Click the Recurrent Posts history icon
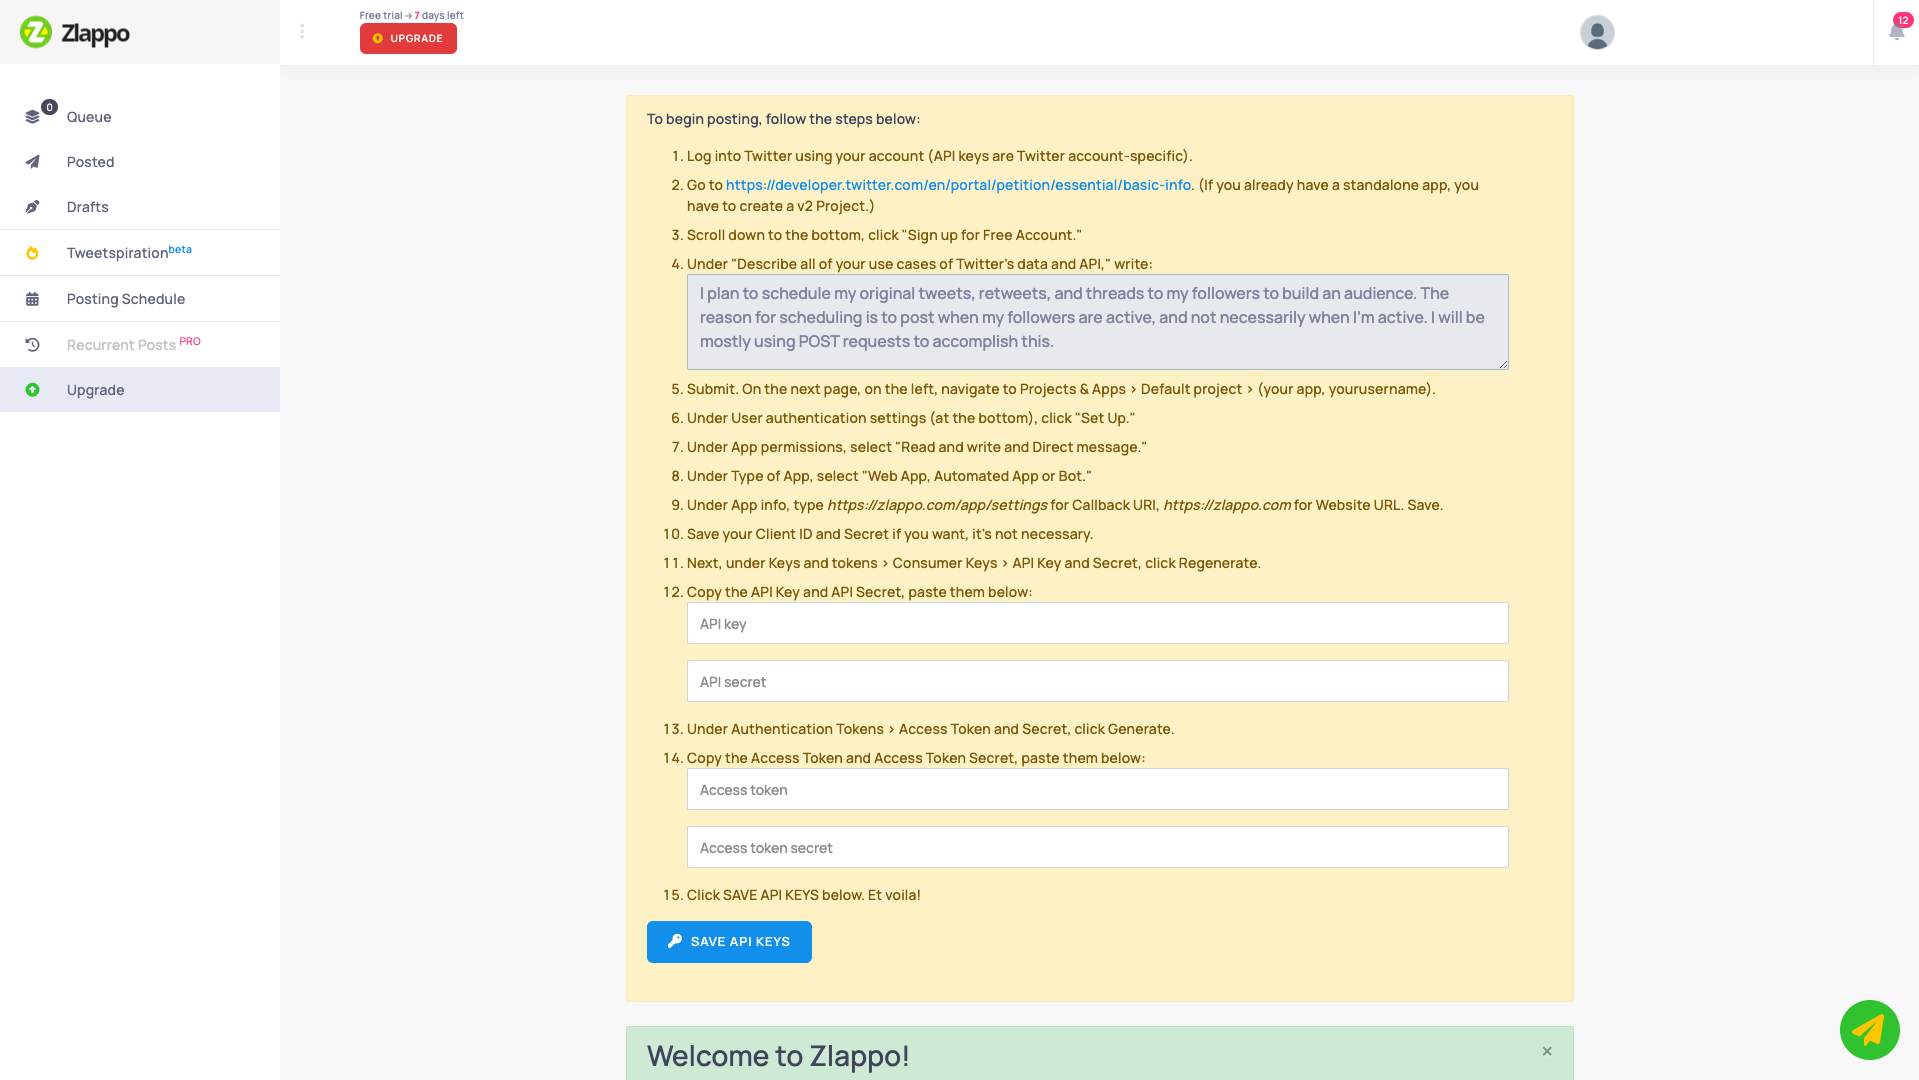 [32, 345]
